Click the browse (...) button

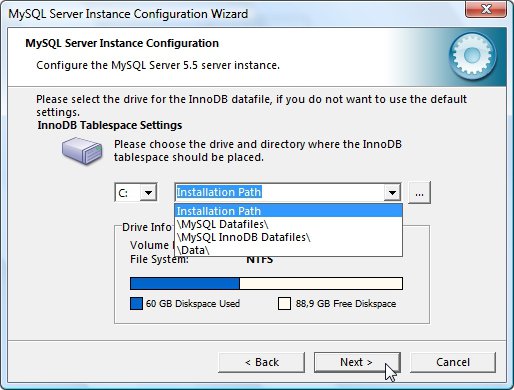420,193
